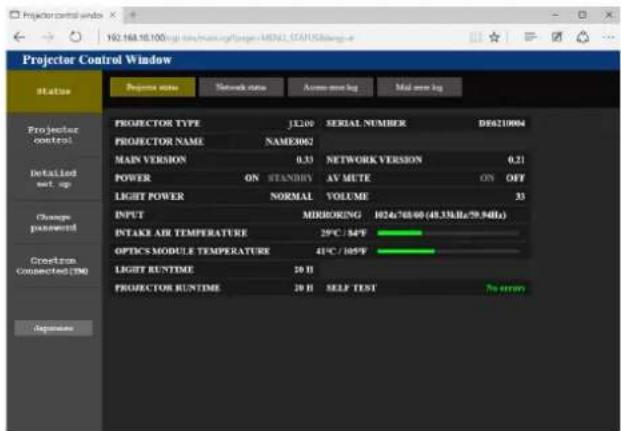
Task: Click the SERIAL NUMBER label
Action: pyautogui.click(x=366, y=123)
